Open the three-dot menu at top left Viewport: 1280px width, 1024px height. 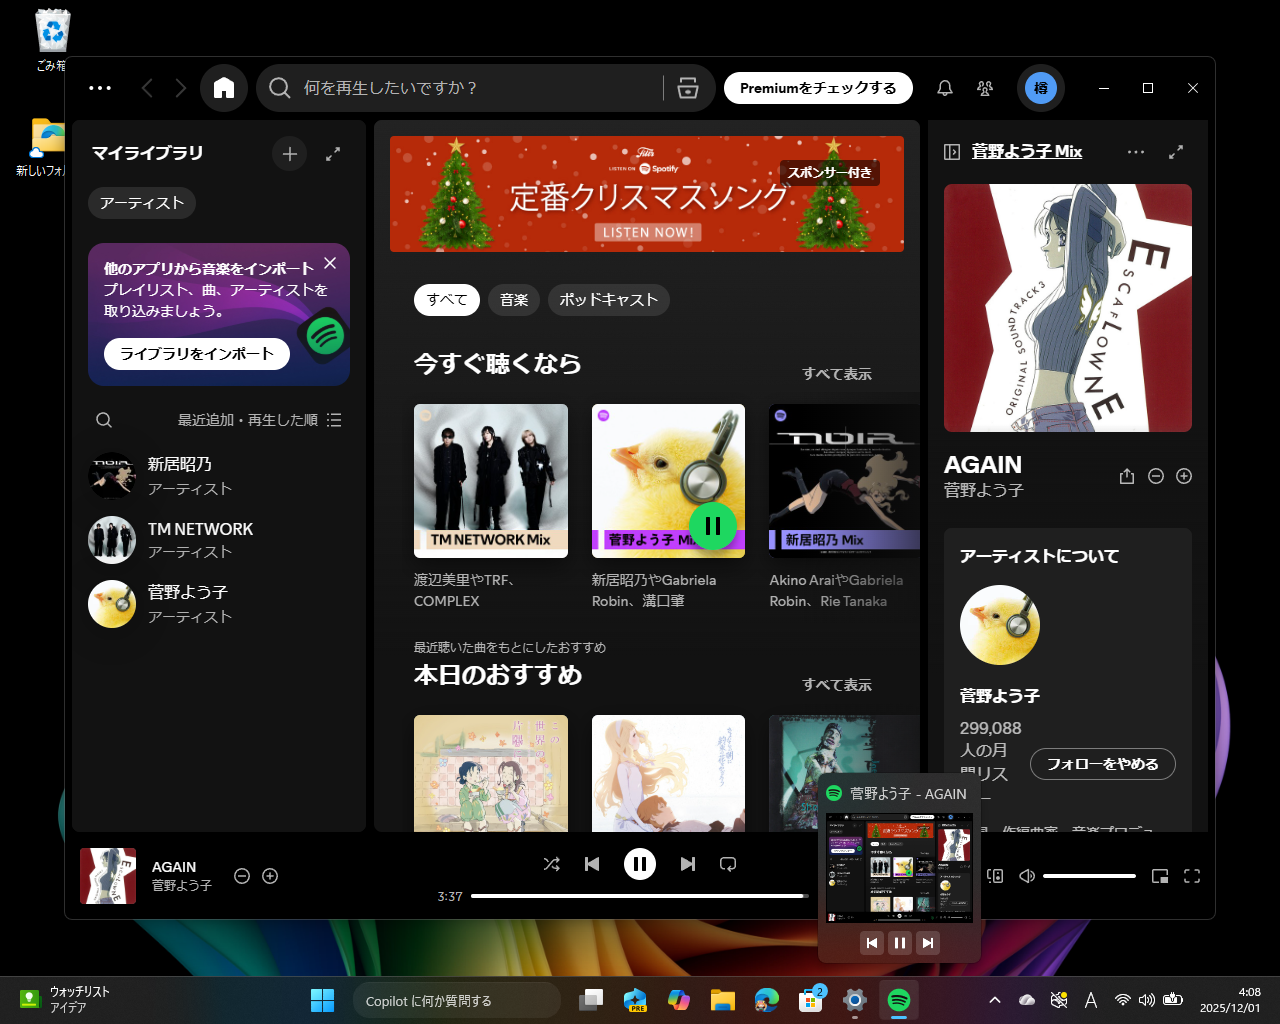100,88
